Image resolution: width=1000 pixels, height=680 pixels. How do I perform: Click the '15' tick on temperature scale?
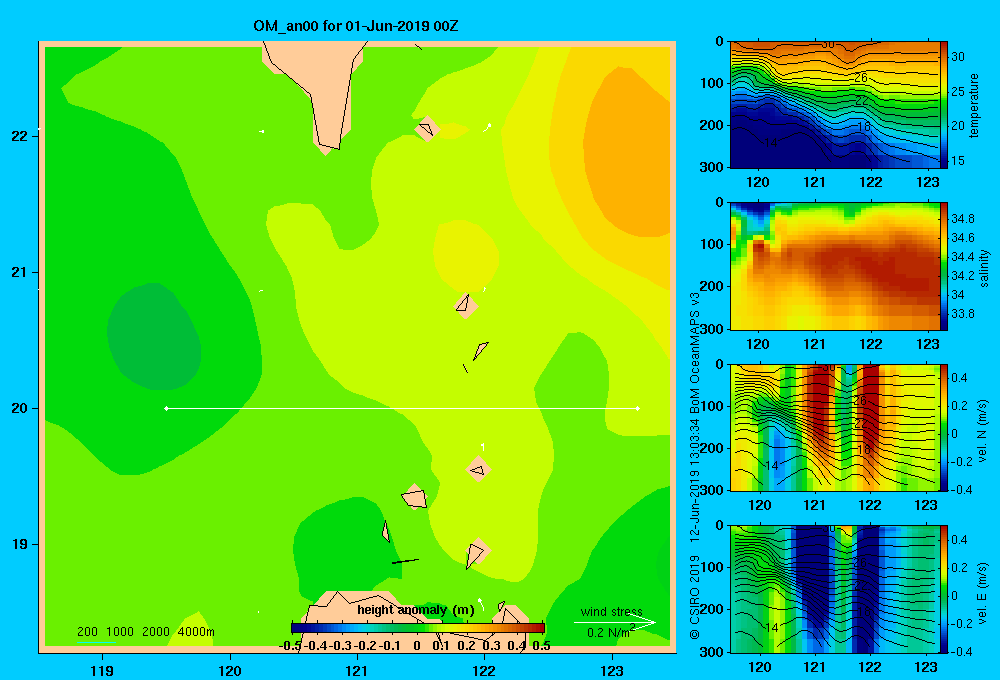[x=958, y=161]
